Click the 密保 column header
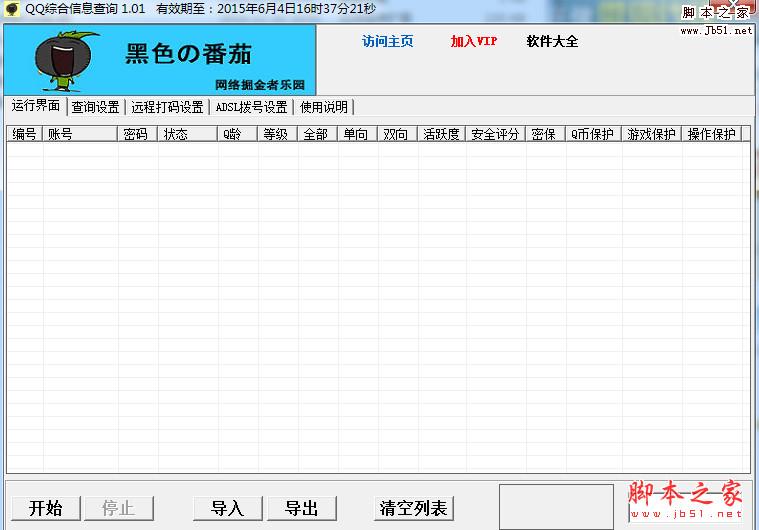Image resolution: width=759 pixels, height=530 pixels. coord(546,134)
